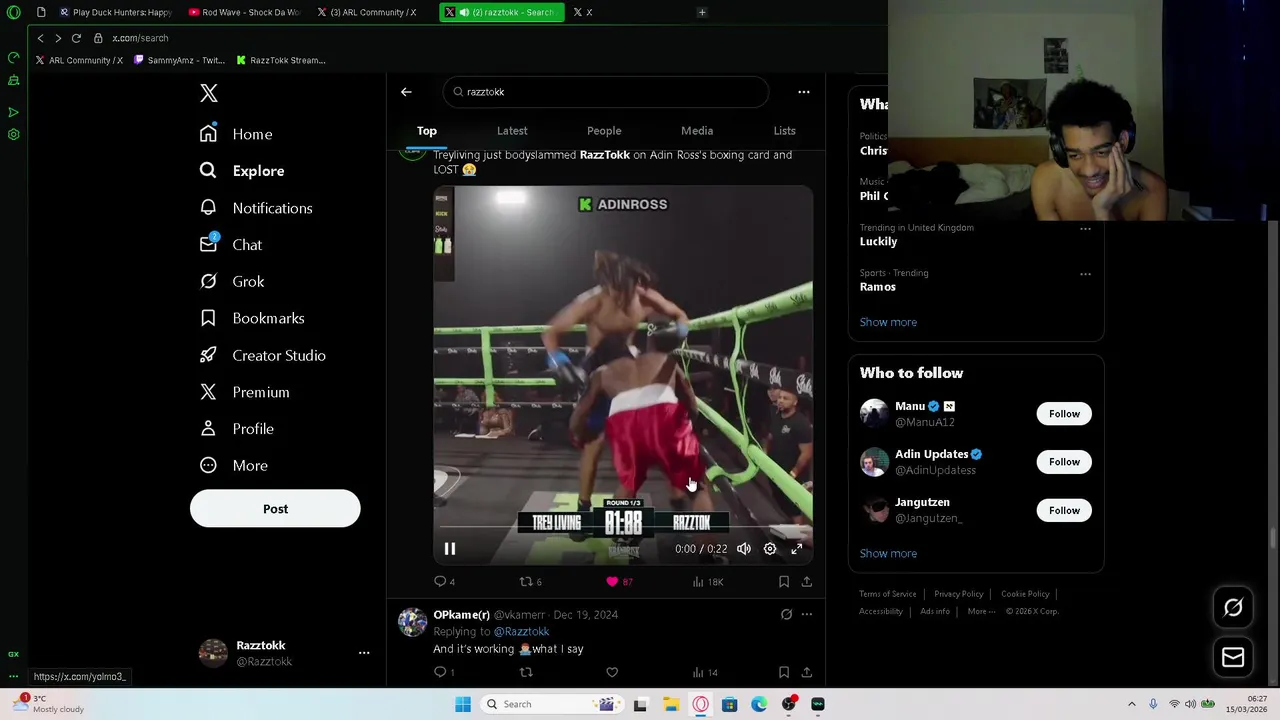1280x720 pixels.
Task: Follow Manu account
Action: 1064,414
